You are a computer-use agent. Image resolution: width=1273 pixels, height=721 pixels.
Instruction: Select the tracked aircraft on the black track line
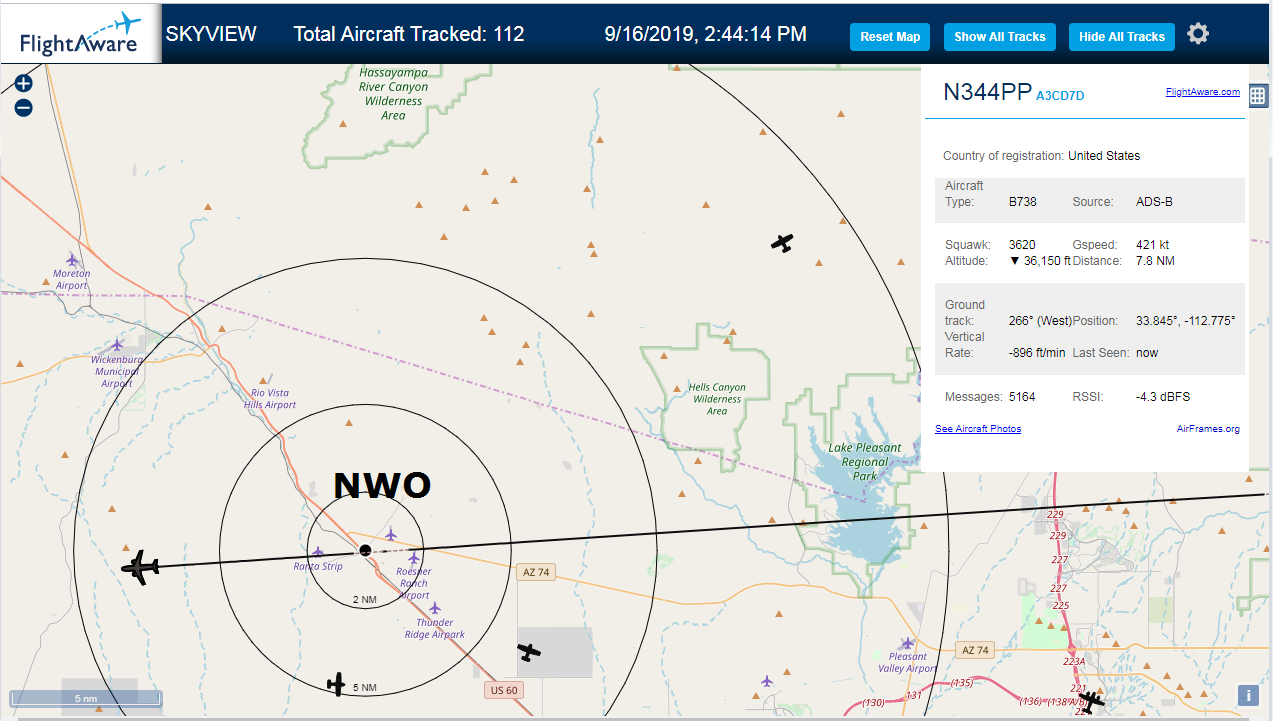(x=140, y=567)
